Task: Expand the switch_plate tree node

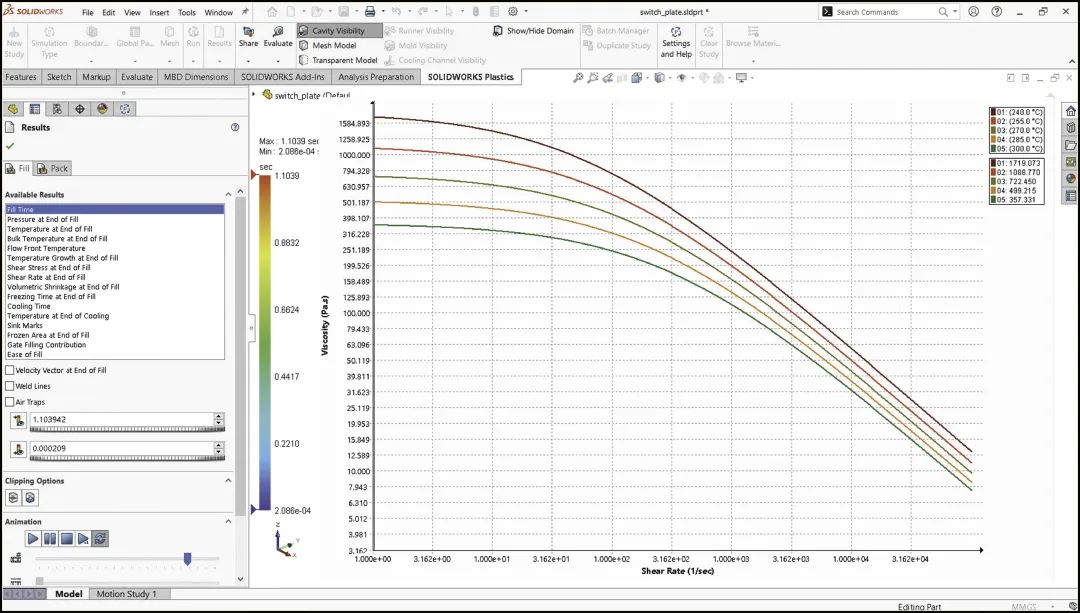Action: pyautogui.click(x=266, y=95)
